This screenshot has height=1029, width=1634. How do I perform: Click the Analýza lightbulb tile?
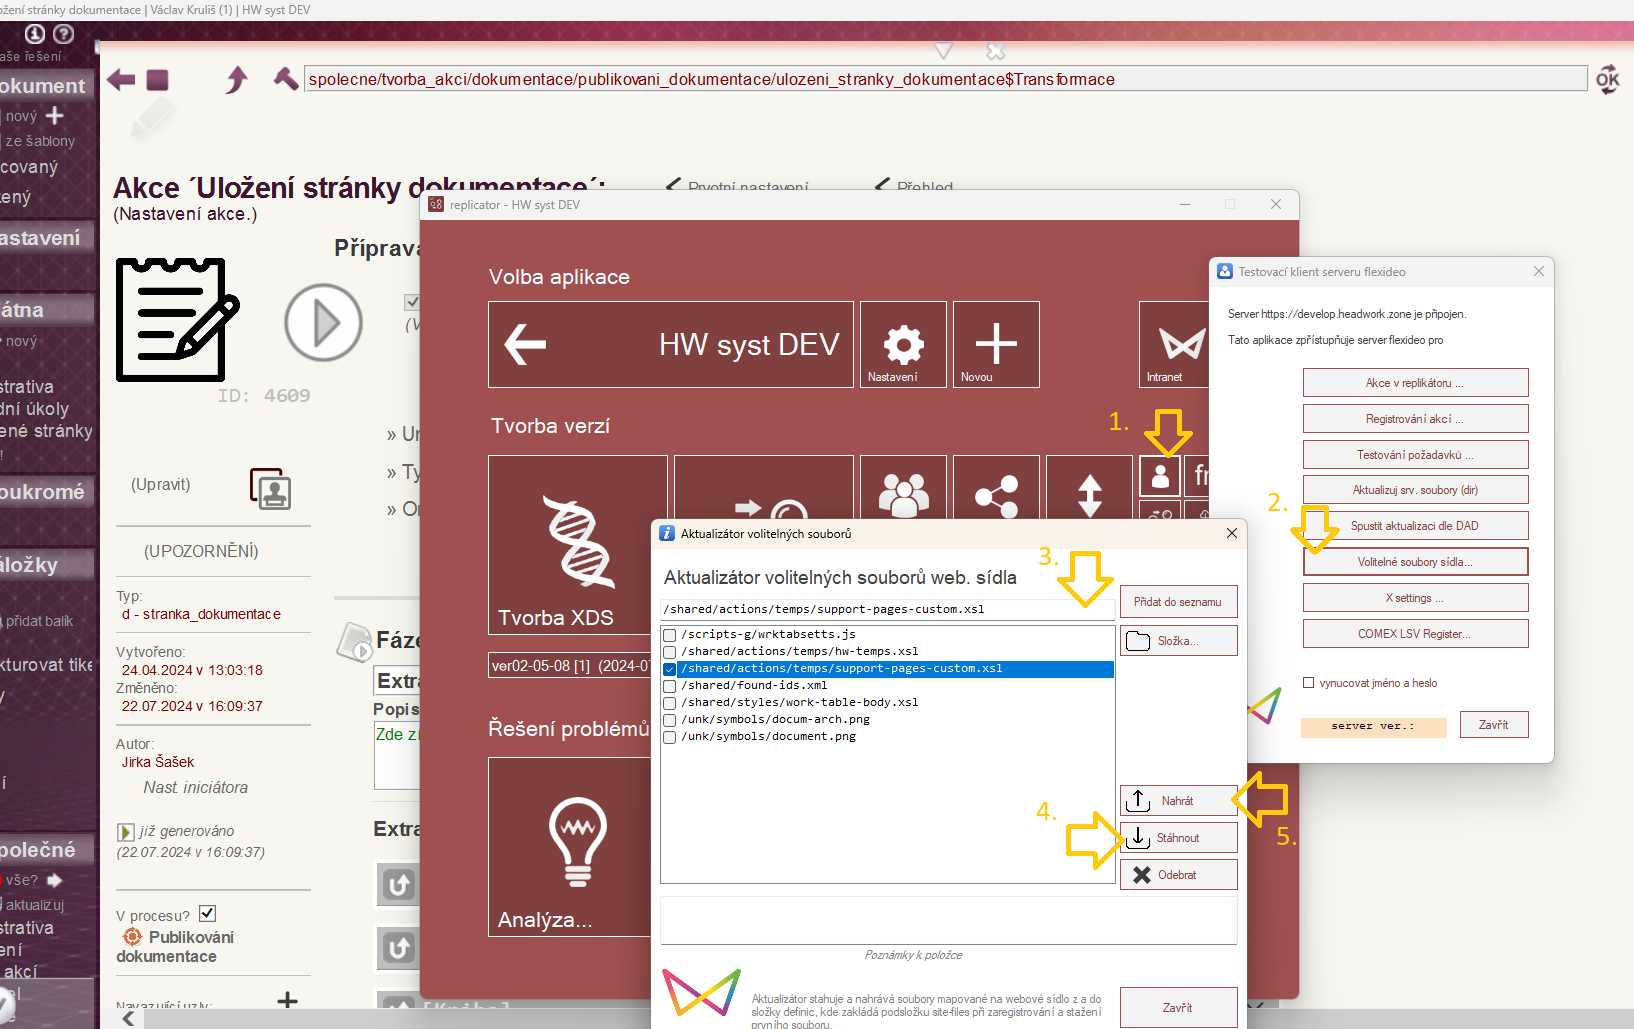point(570,846)
